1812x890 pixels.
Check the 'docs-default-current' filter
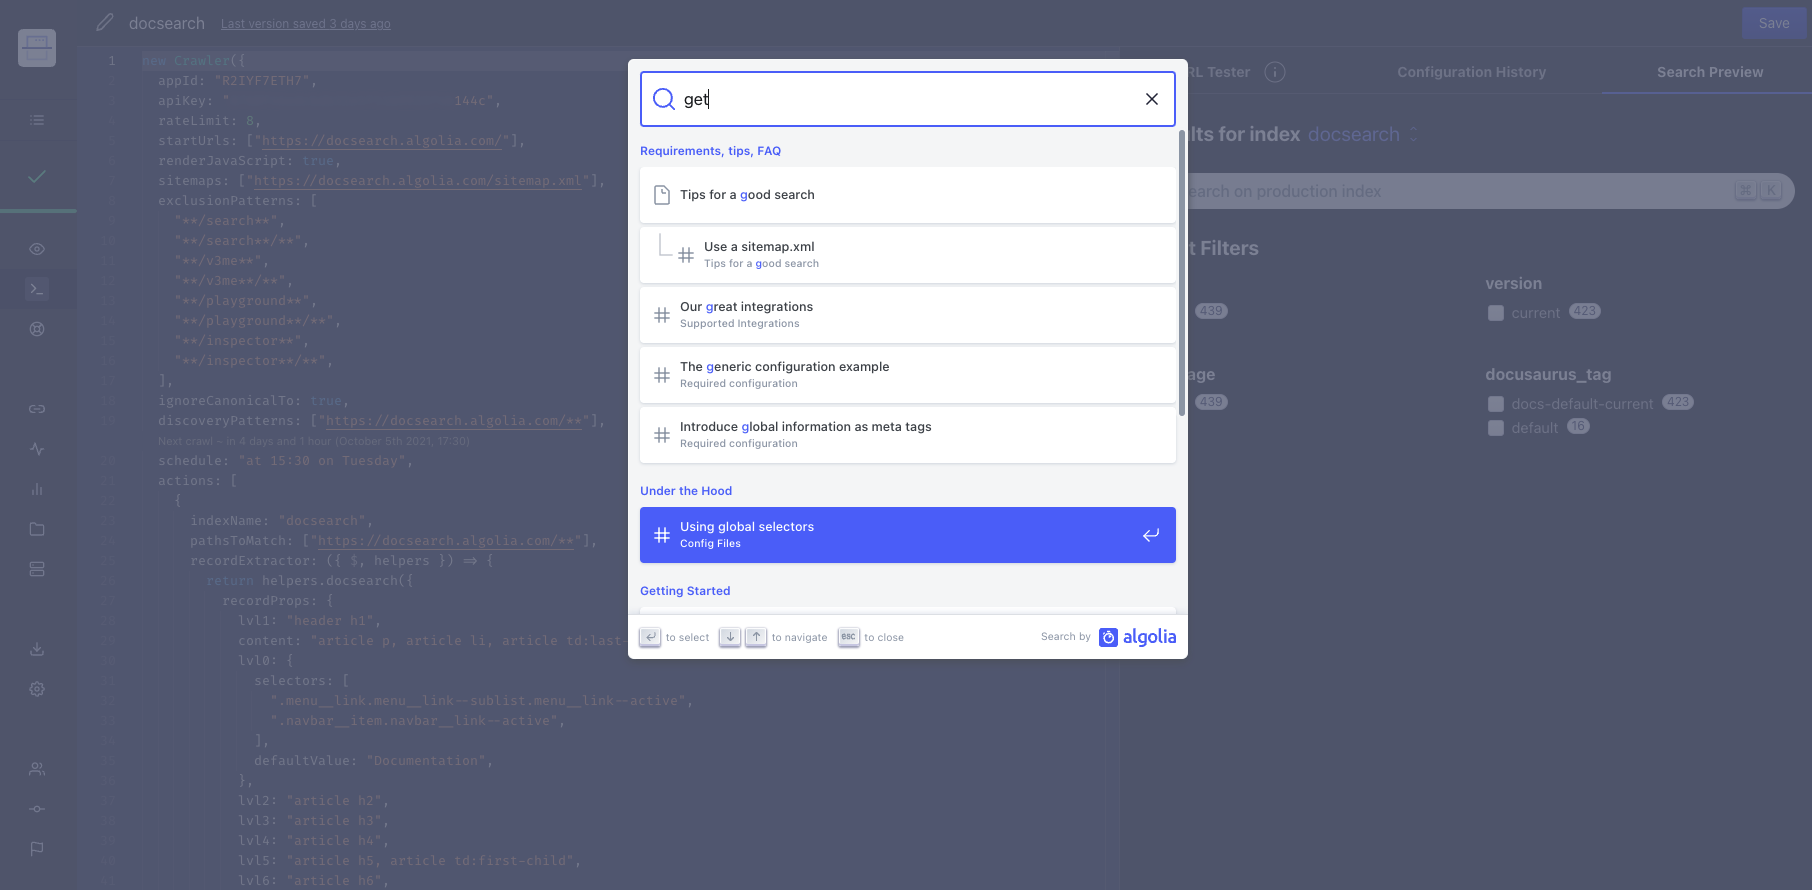(x=1496, y=404)
